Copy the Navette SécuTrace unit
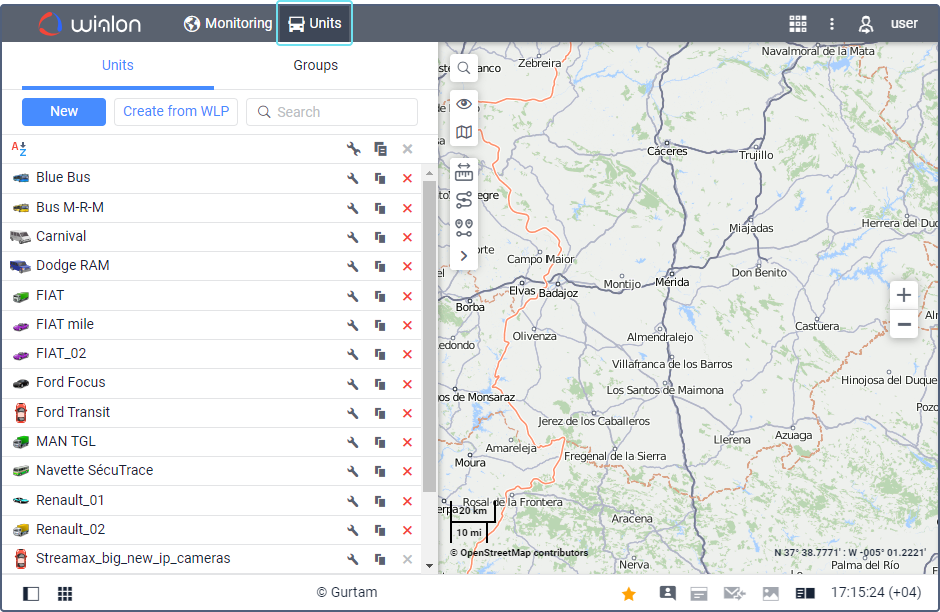This screenshot has height=612, width=940. pyautogui.click(x=380, y=471)
